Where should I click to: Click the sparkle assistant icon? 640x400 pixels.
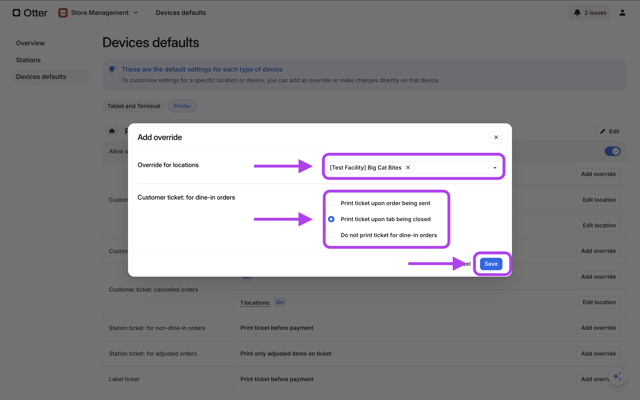[x=618, y=377]
